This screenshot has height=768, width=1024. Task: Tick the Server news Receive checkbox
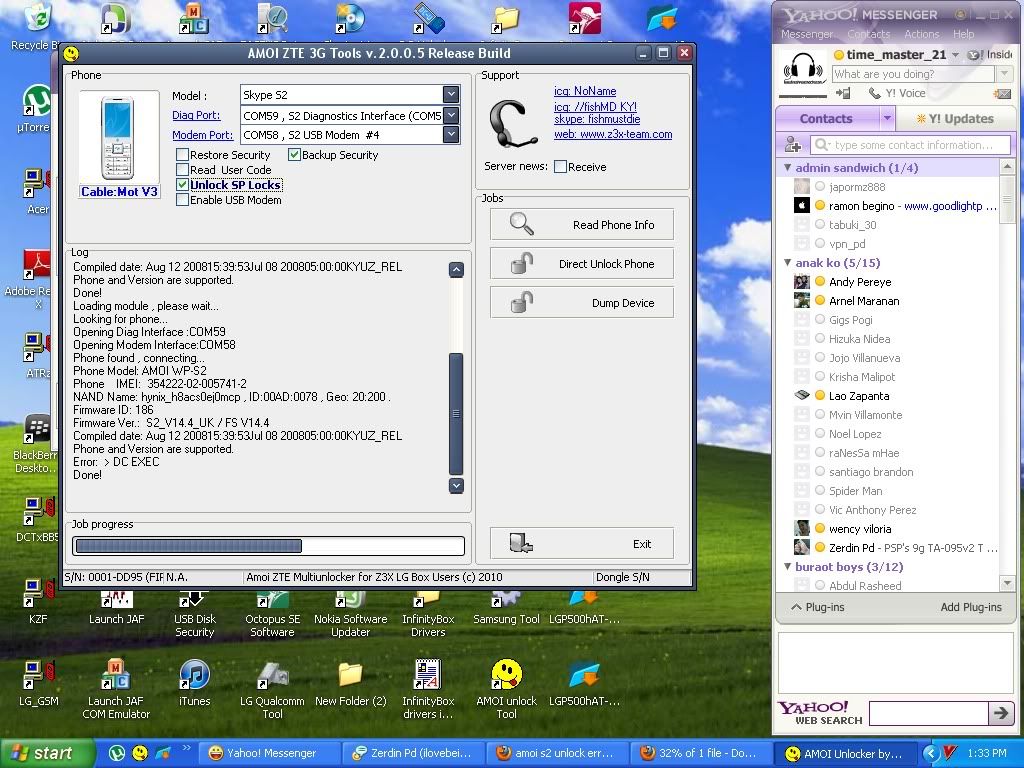pyautogui.click(x=560, y=167)
